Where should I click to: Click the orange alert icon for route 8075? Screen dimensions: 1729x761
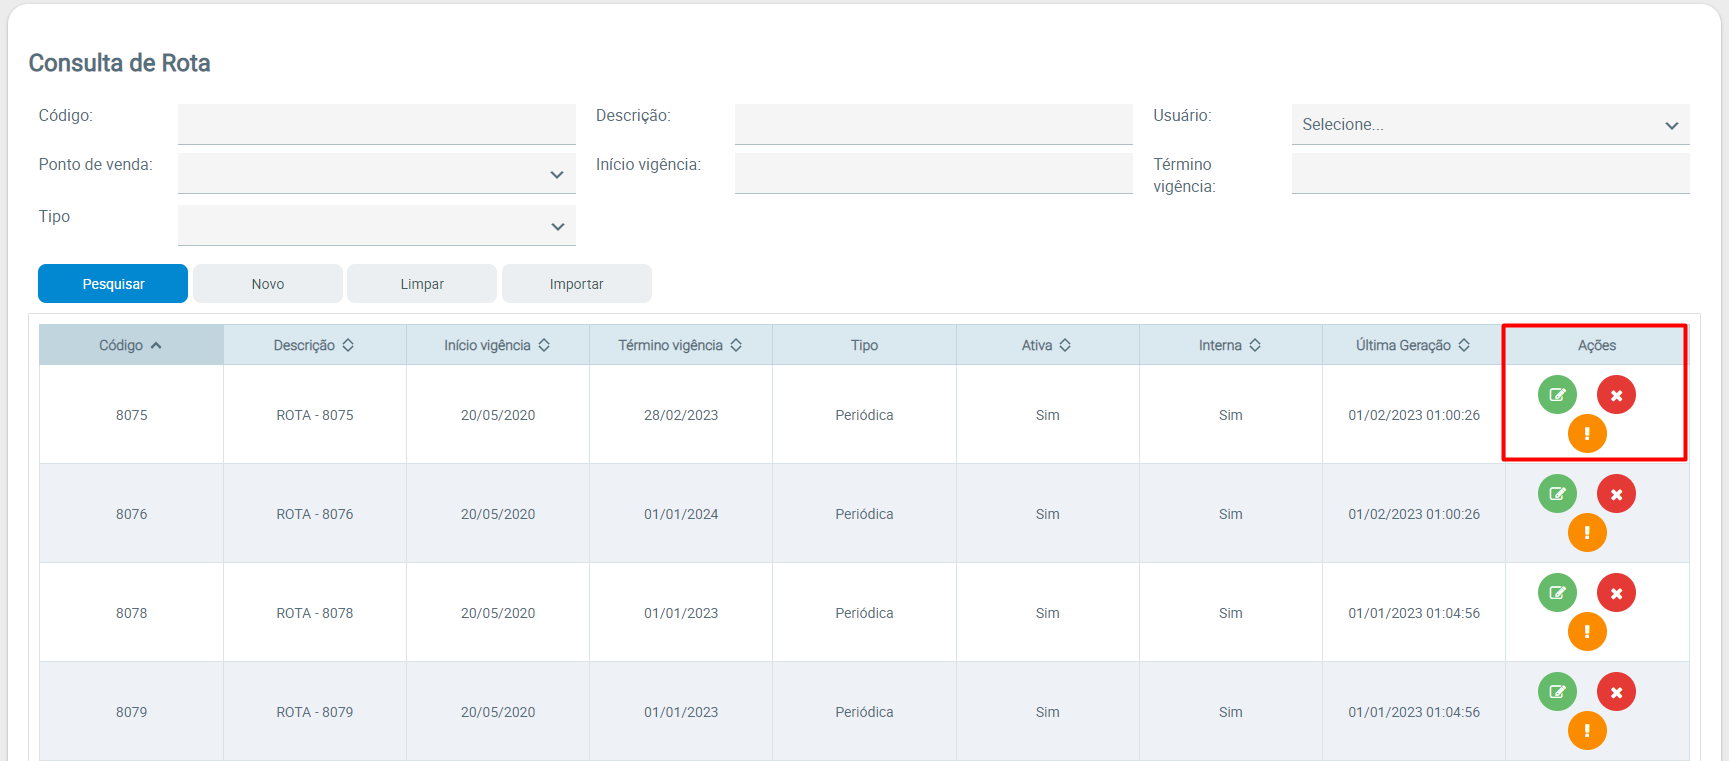point(1587,434)
